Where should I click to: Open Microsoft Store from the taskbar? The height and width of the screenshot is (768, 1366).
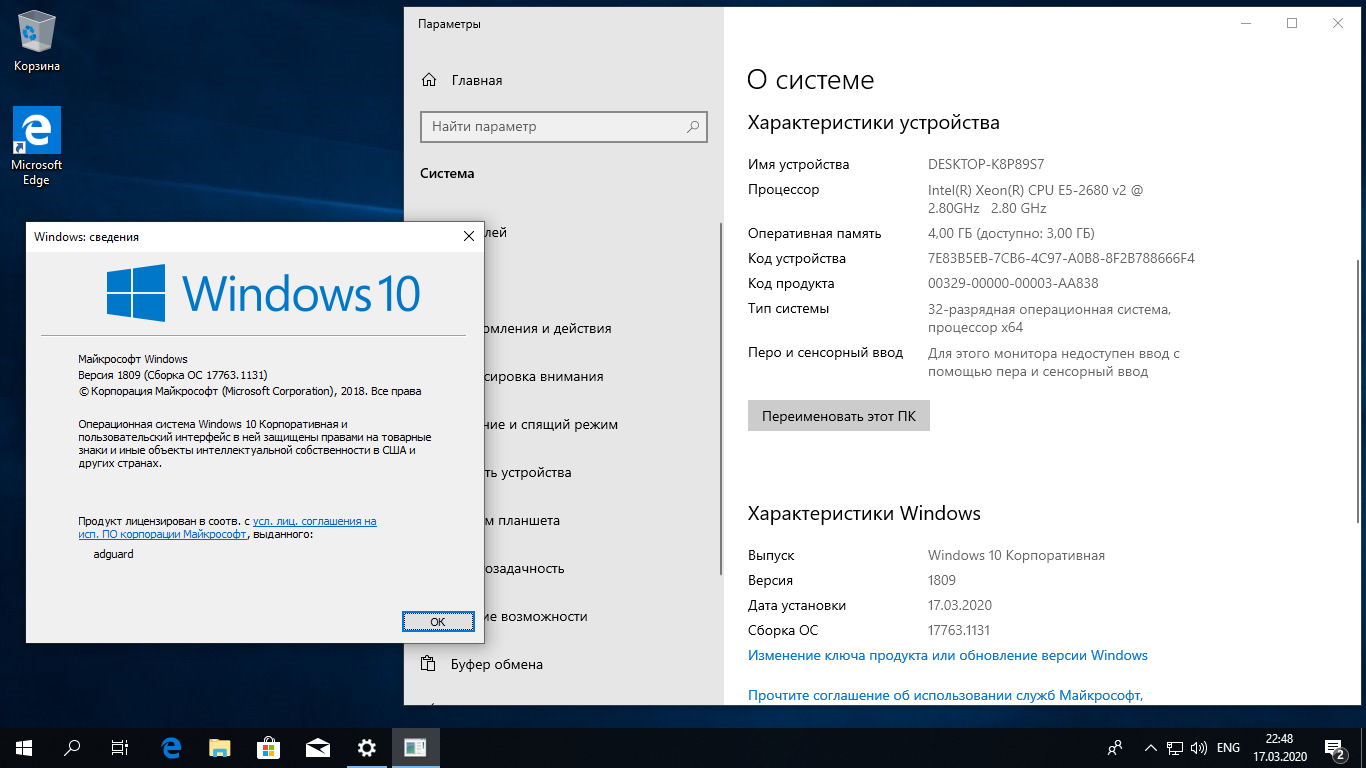269,747
